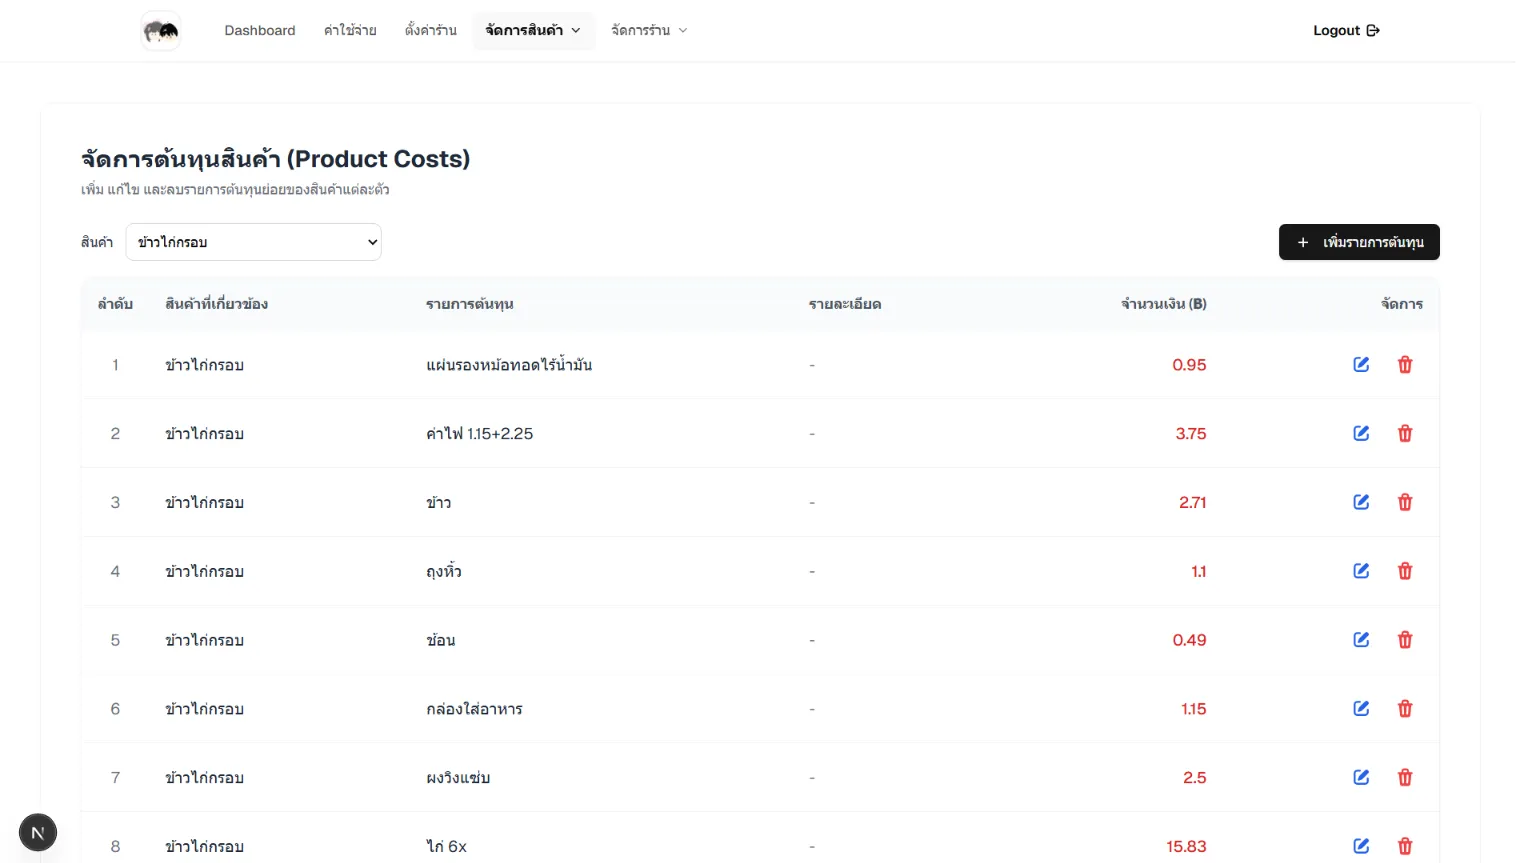
Task: Delete the ค่าไฟ 1.15+2.25 row
Action: (x=1405, y=433)
